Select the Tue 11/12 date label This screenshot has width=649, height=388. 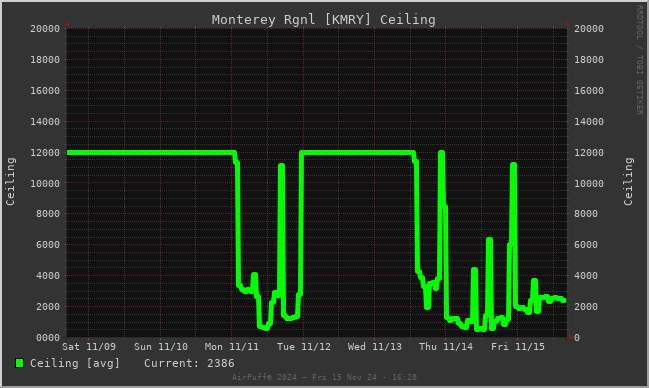click(304, 347)
